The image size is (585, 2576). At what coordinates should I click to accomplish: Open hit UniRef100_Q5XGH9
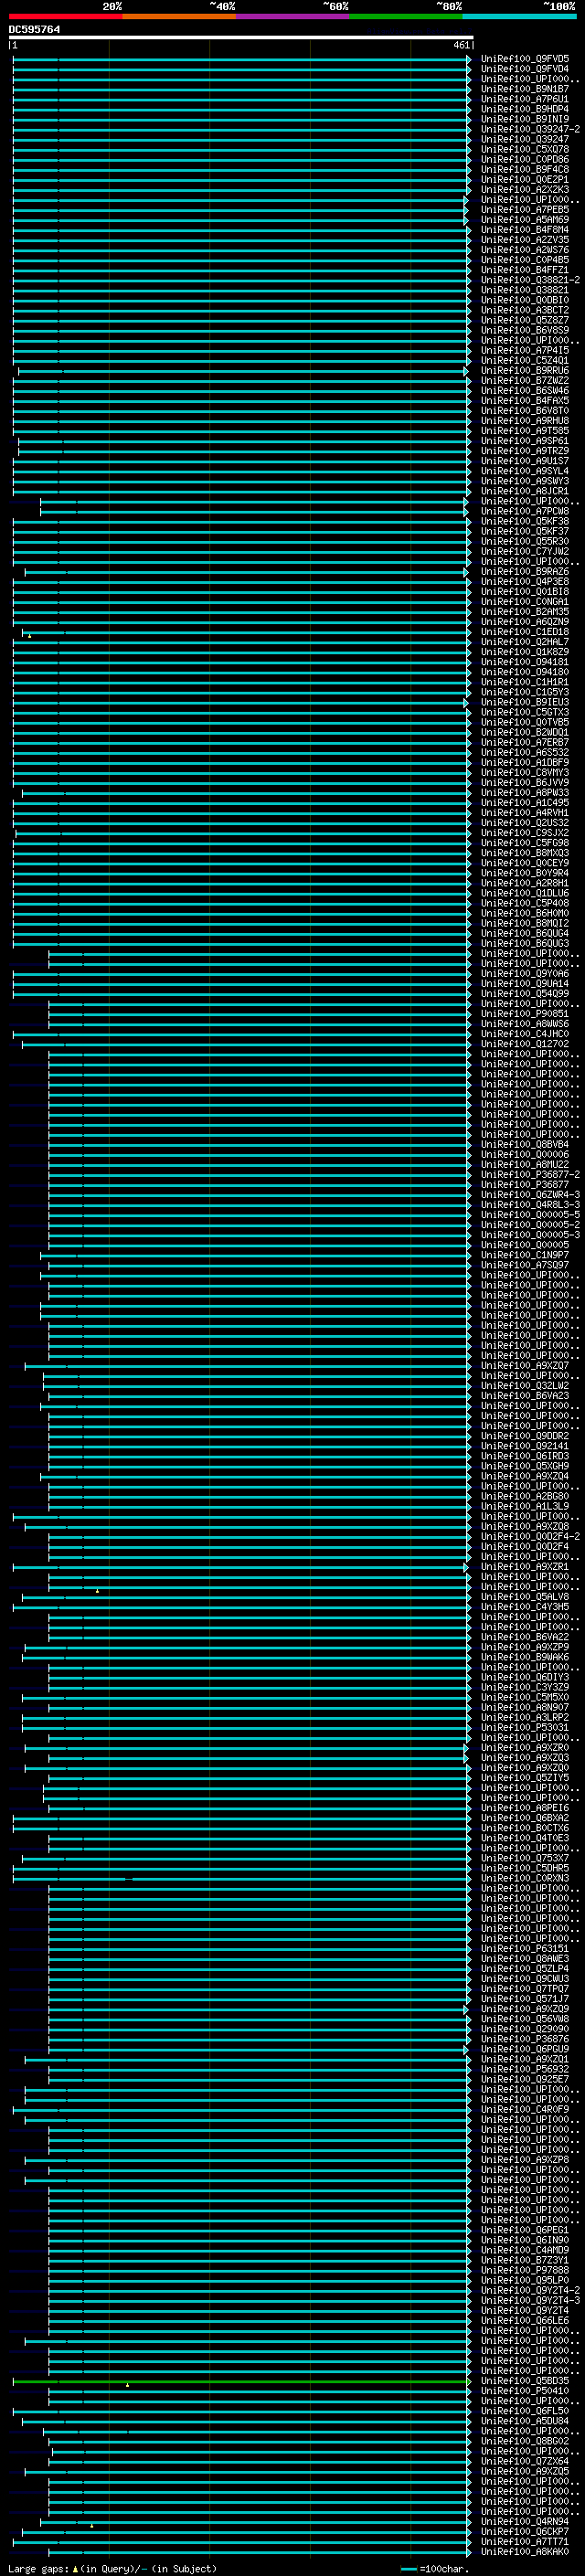point(525,1466)
